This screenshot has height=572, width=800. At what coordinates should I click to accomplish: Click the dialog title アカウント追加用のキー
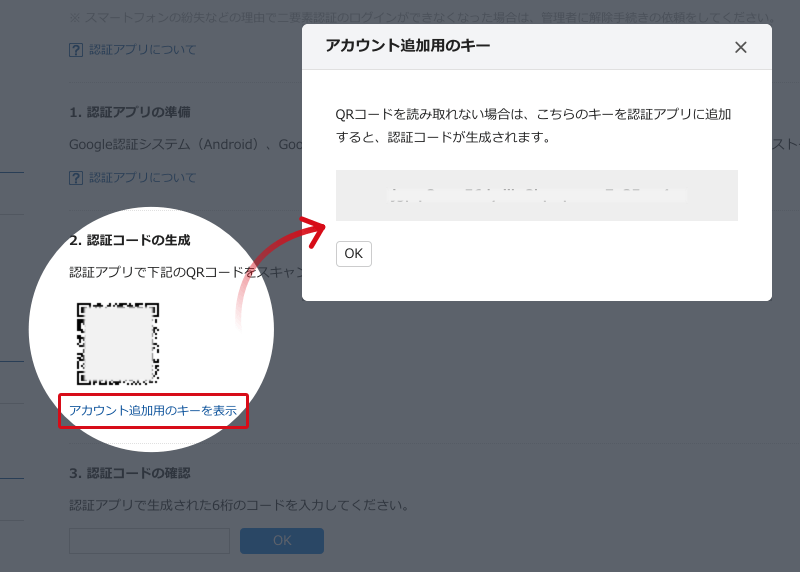click(408, 45)
